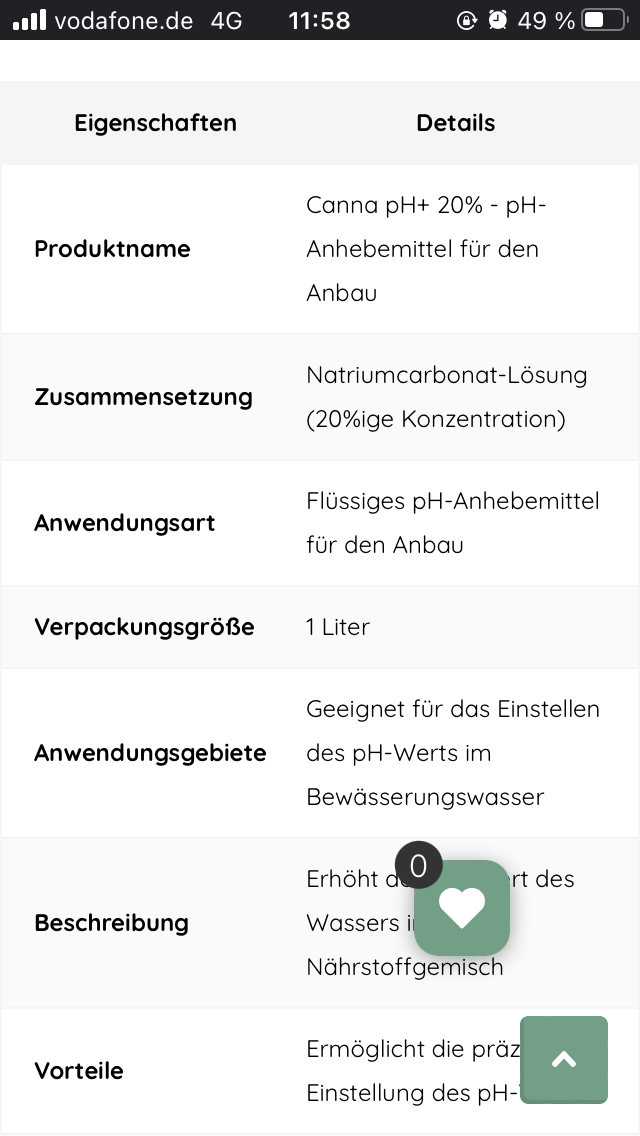Click the Zusammensetzung row label

coord(143,397)
